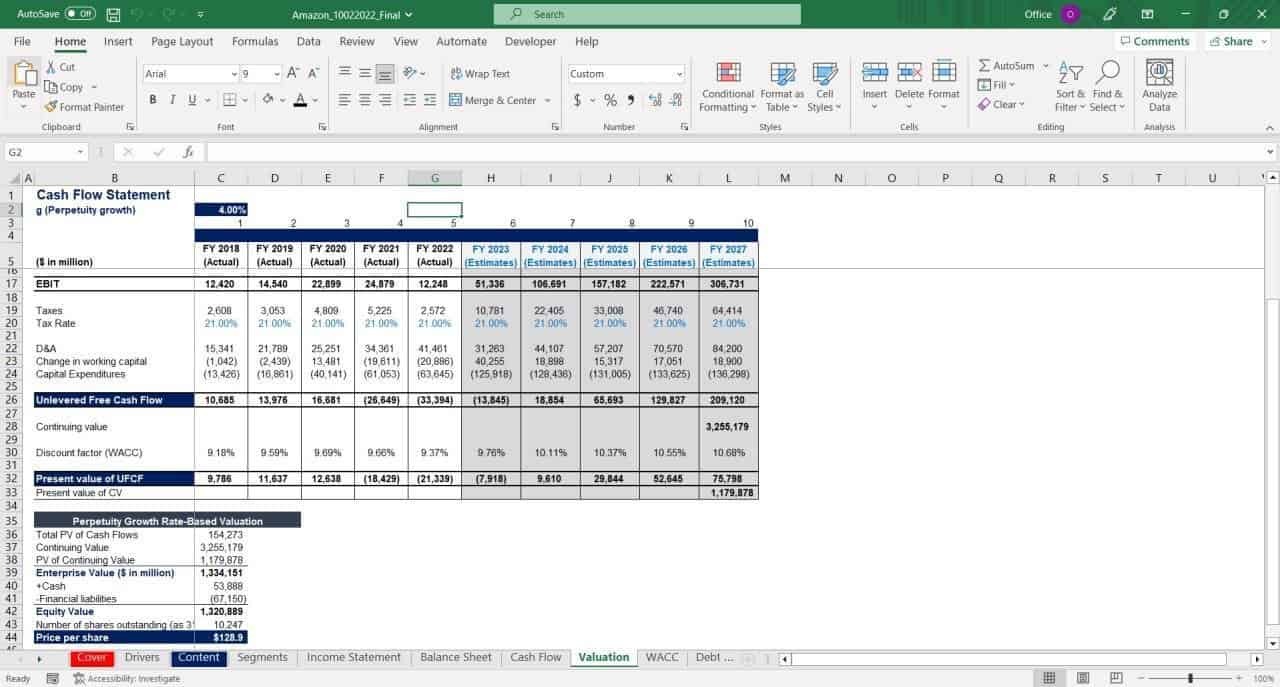The height and width of the screenshot is (687, 1280).
Task: Open Format as Table gallery
Action: [783, 87]
